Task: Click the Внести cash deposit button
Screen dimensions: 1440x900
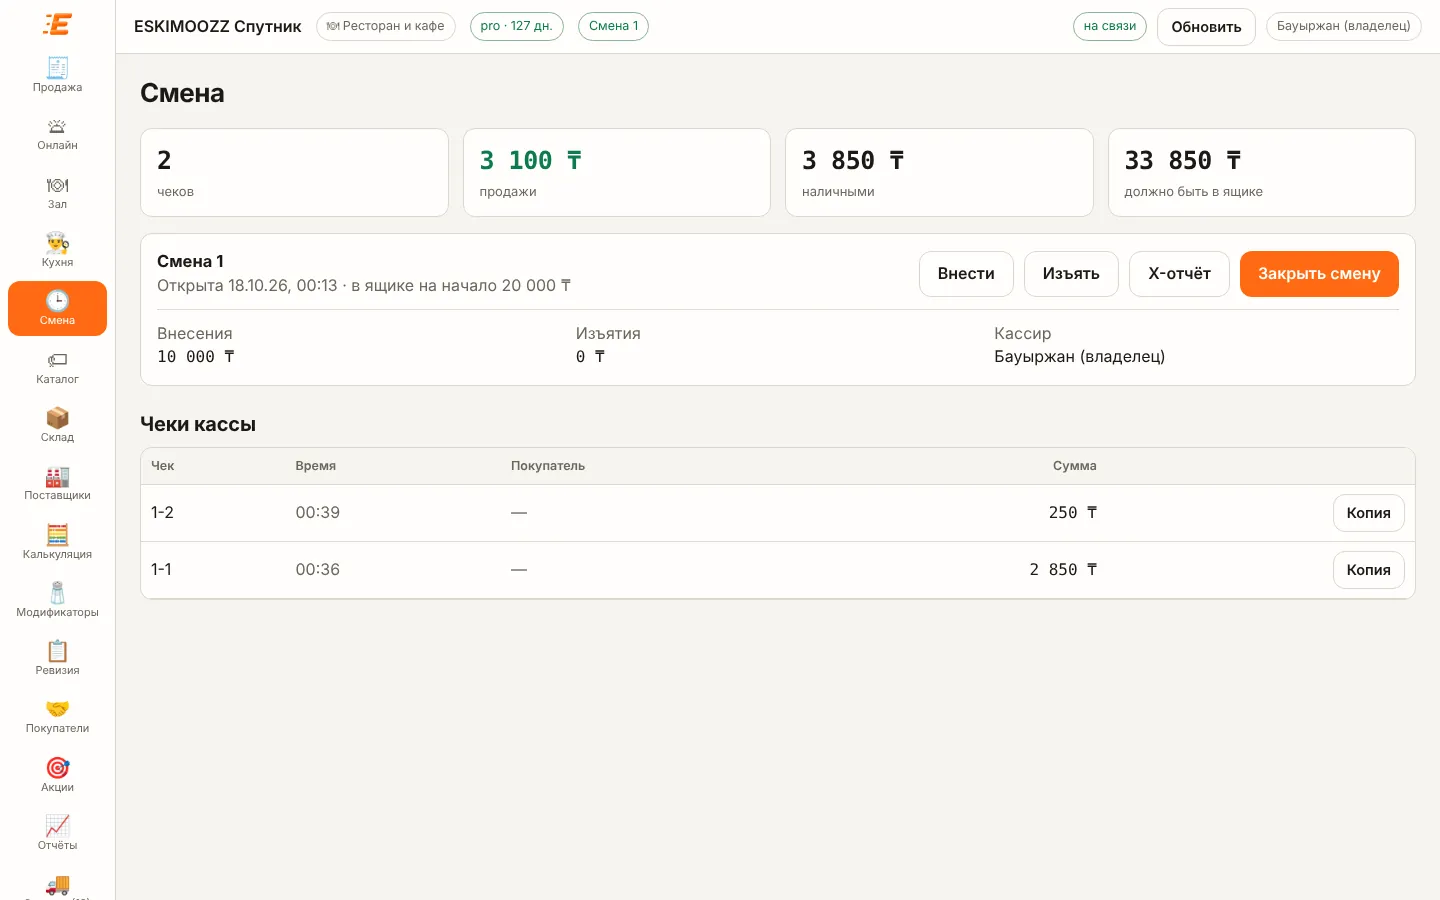Action: click(x=966, y=274)
